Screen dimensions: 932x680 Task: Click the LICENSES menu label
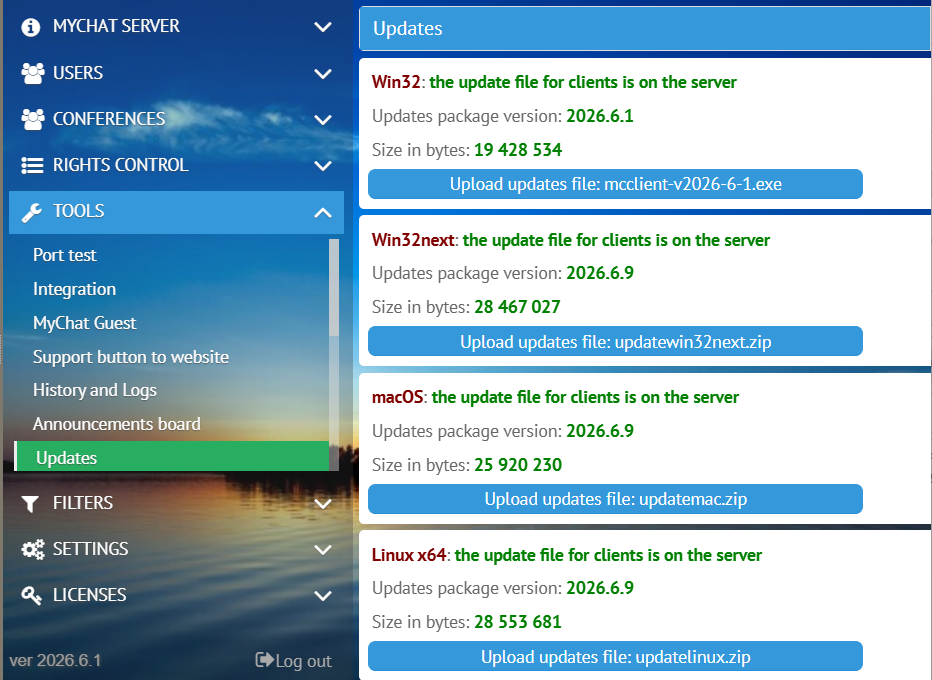89,594
